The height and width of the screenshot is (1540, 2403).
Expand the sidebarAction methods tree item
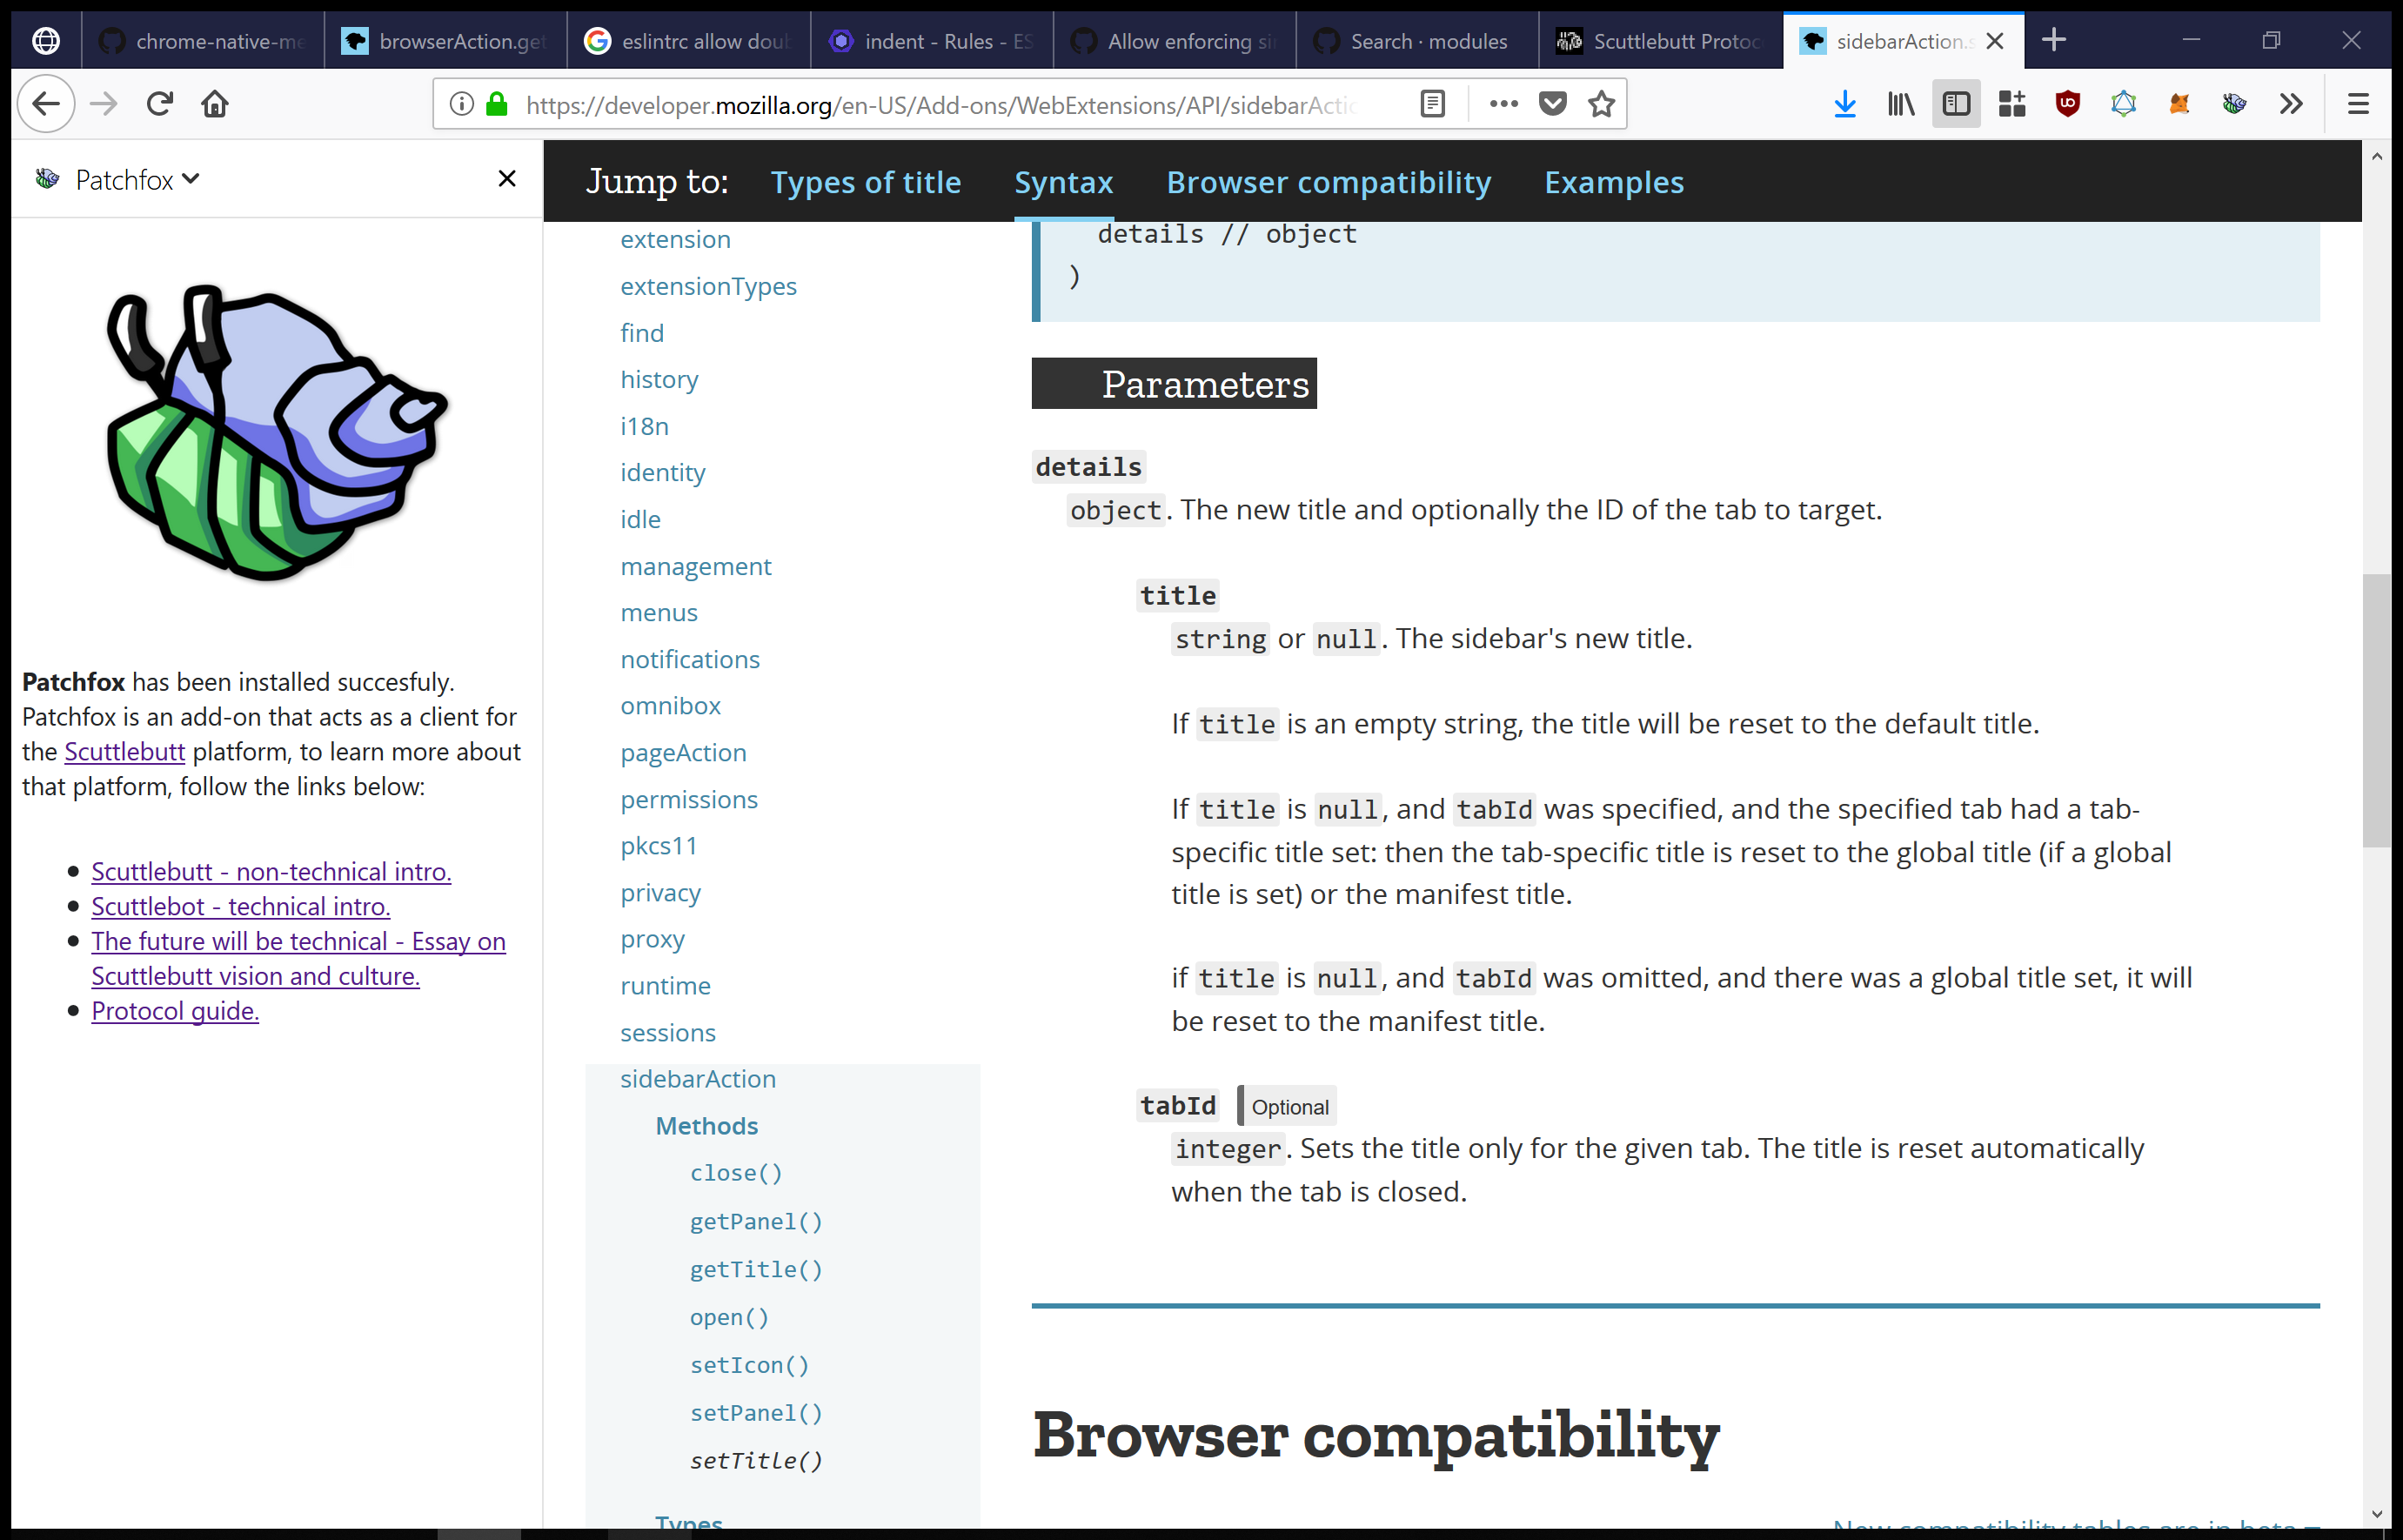click(706, 1125)
